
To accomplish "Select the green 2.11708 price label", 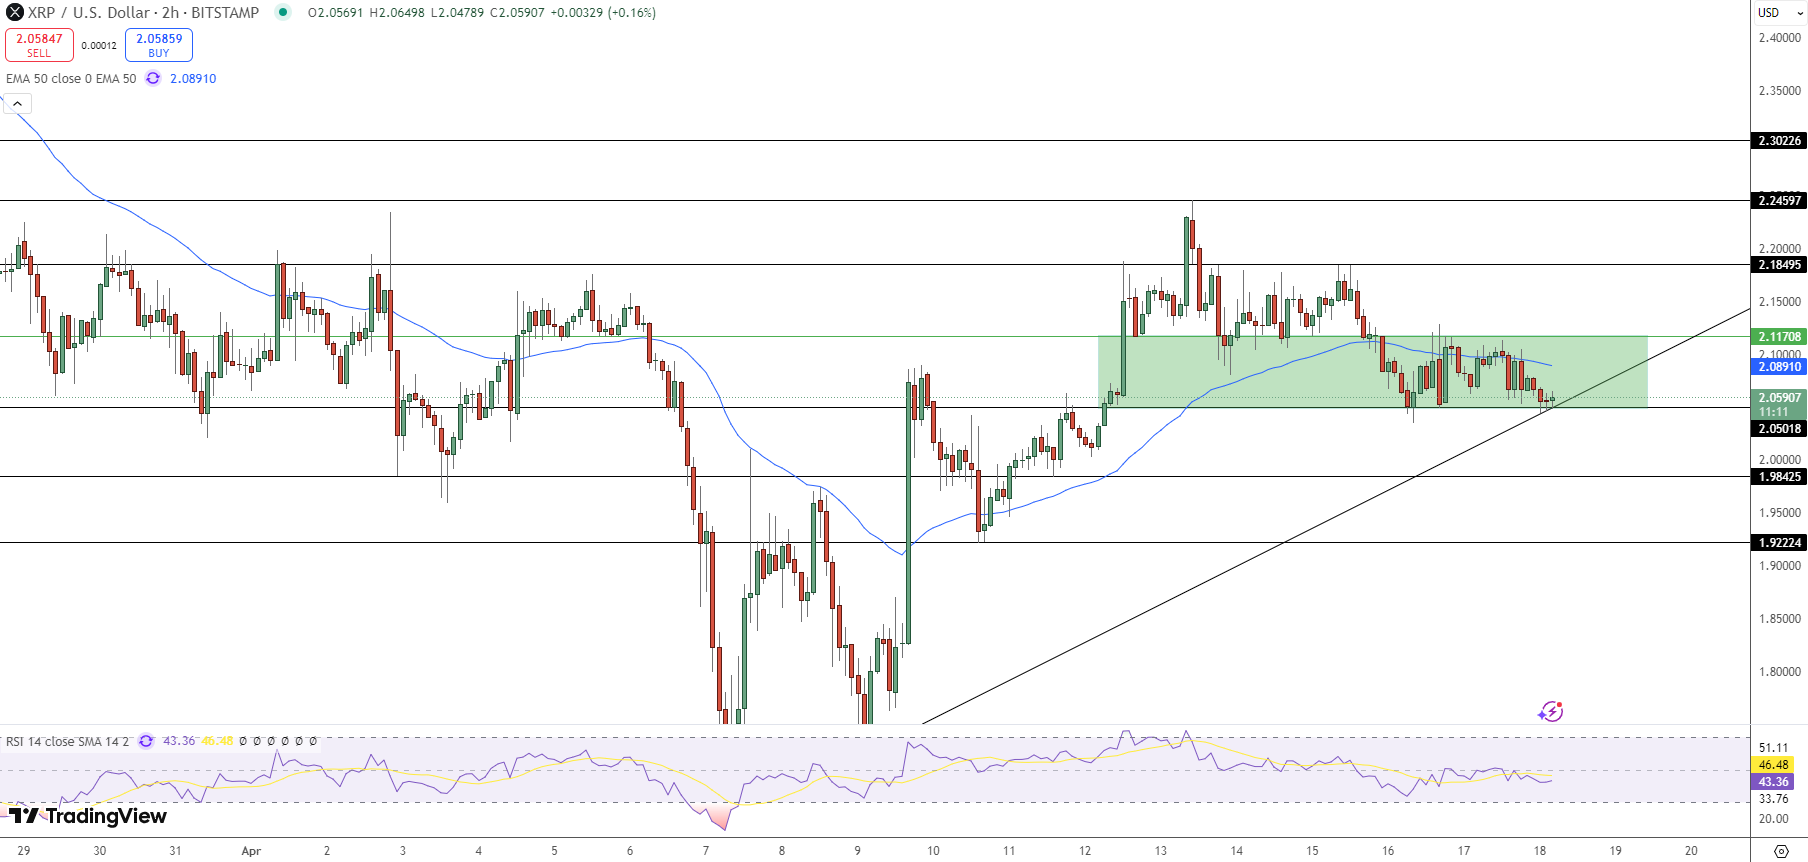I will click(x=1779, y=337).
